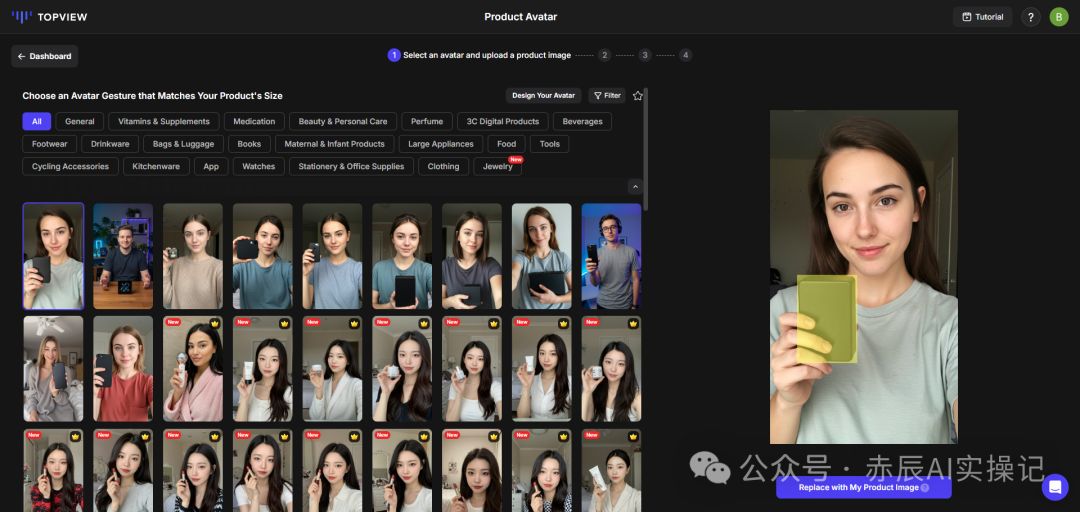
Task: Click step 2 in progress indicator
Action: click(x=604, y=55)
